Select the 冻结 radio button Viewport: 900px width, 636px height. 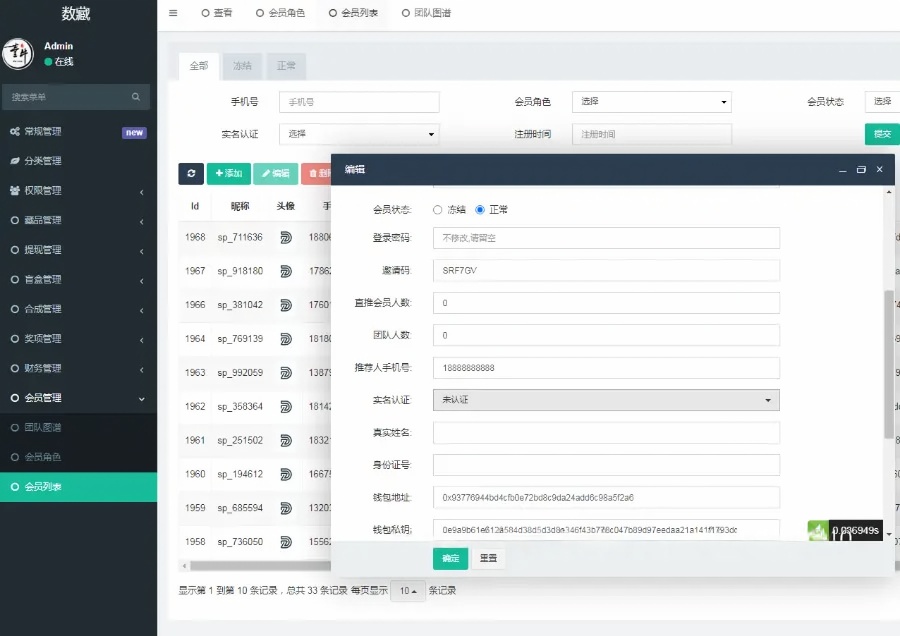pos(438,210)
